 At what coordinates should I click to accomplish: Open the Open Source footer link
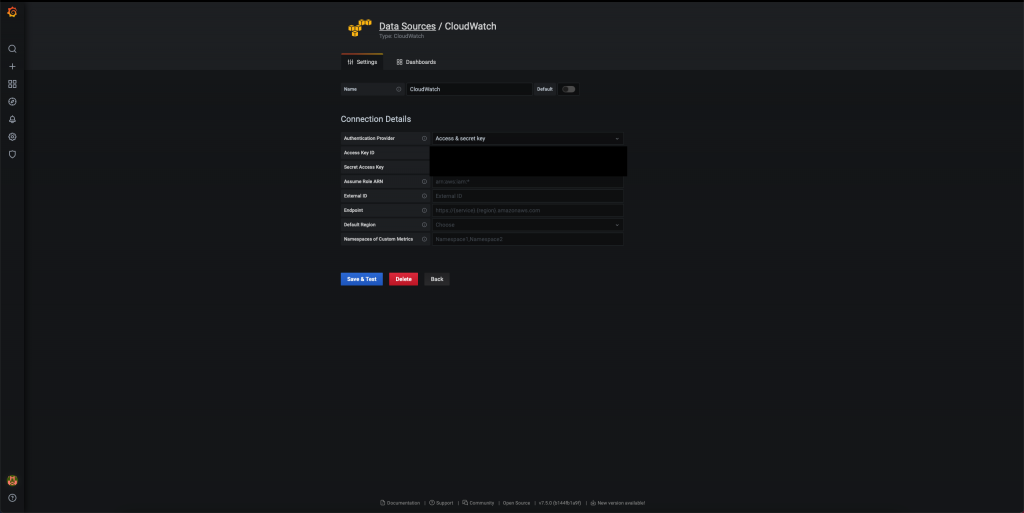coord(517,503)
